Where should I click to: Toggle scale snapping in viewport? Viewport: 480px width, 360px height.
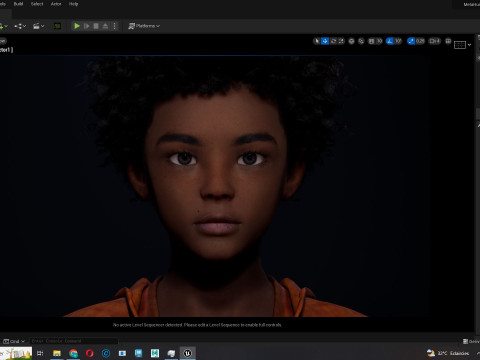[x=411, y=41]
